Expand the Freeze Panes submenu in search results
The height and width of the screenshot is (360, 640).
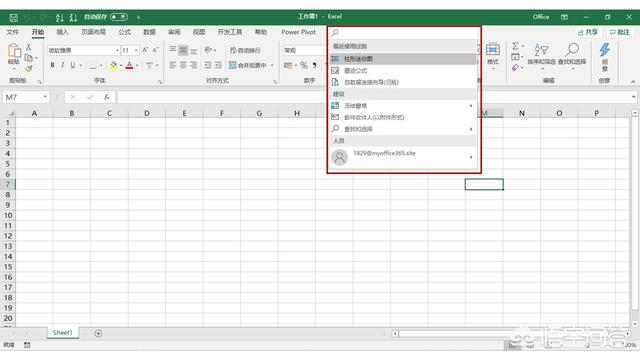(x=471, y=106)
